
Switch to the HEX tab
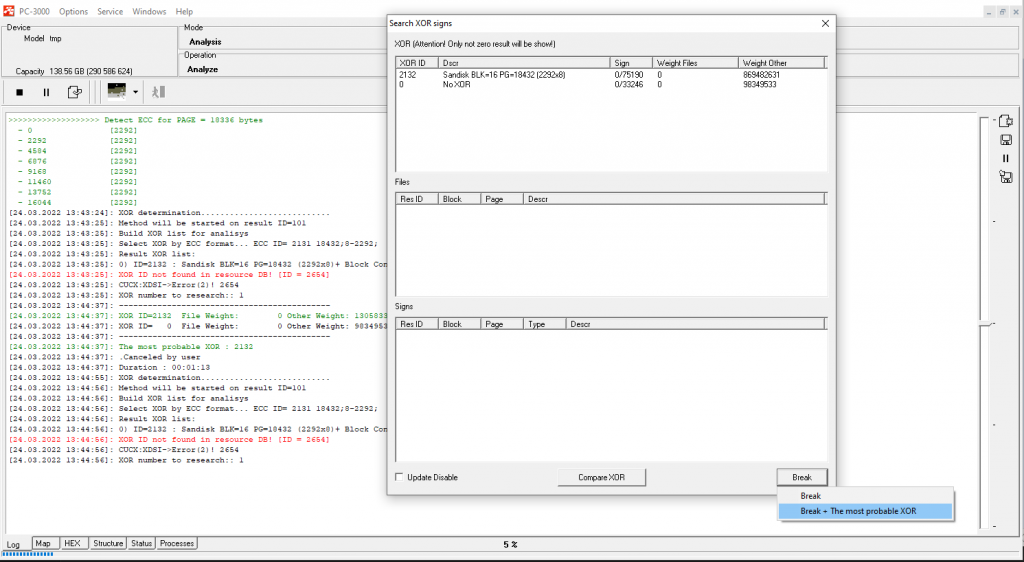click(72, 544)
